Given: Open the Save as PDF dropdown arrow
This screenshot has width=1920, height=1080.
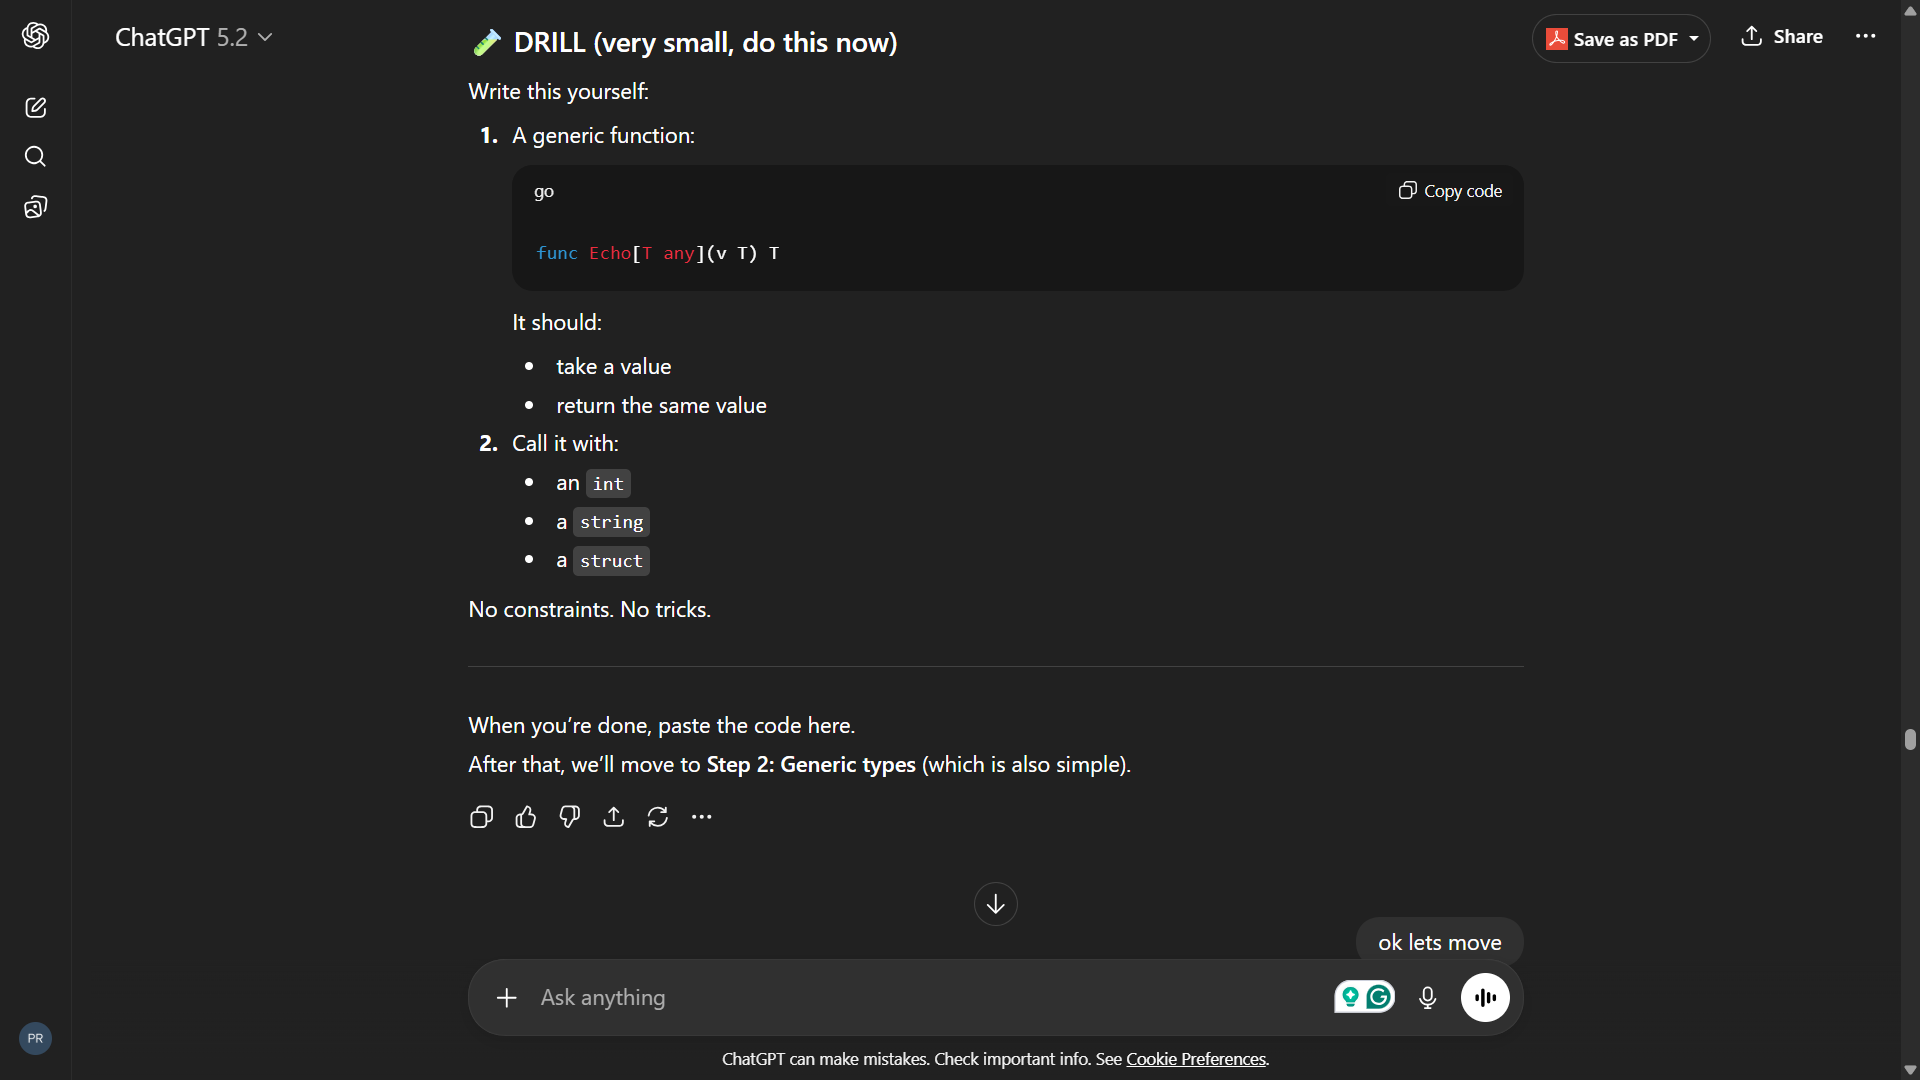Looking at the screenshot, I should click(x=1694, y=39).
